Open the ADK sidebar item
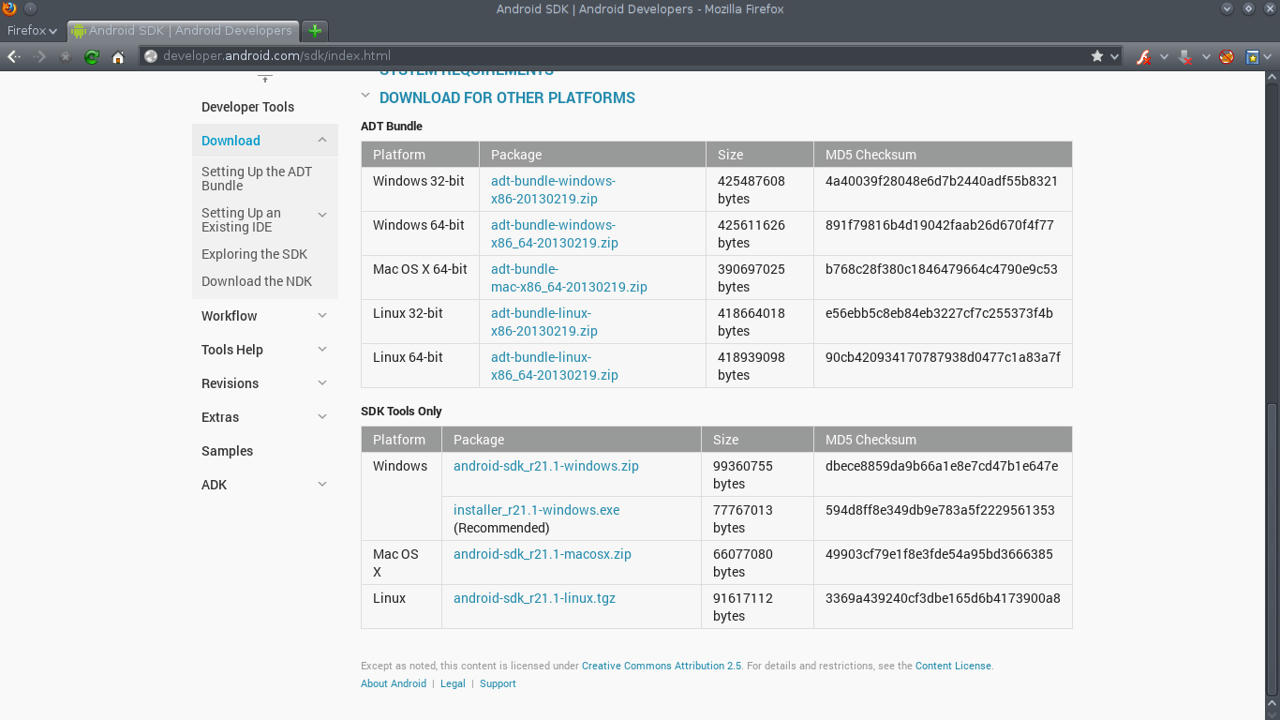 coord(214,485)
